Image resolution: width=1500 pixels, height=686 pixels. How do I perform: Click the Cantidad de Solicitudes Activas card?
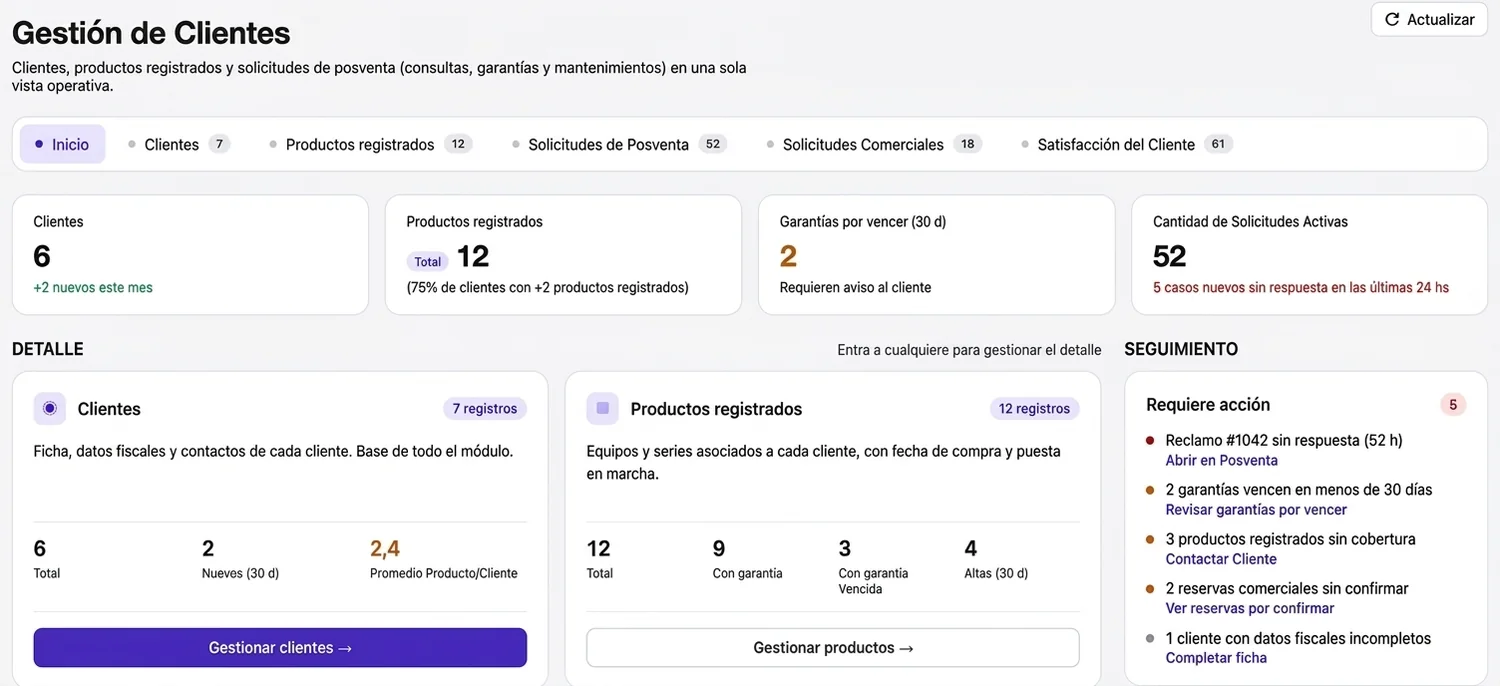[1309, 255]
